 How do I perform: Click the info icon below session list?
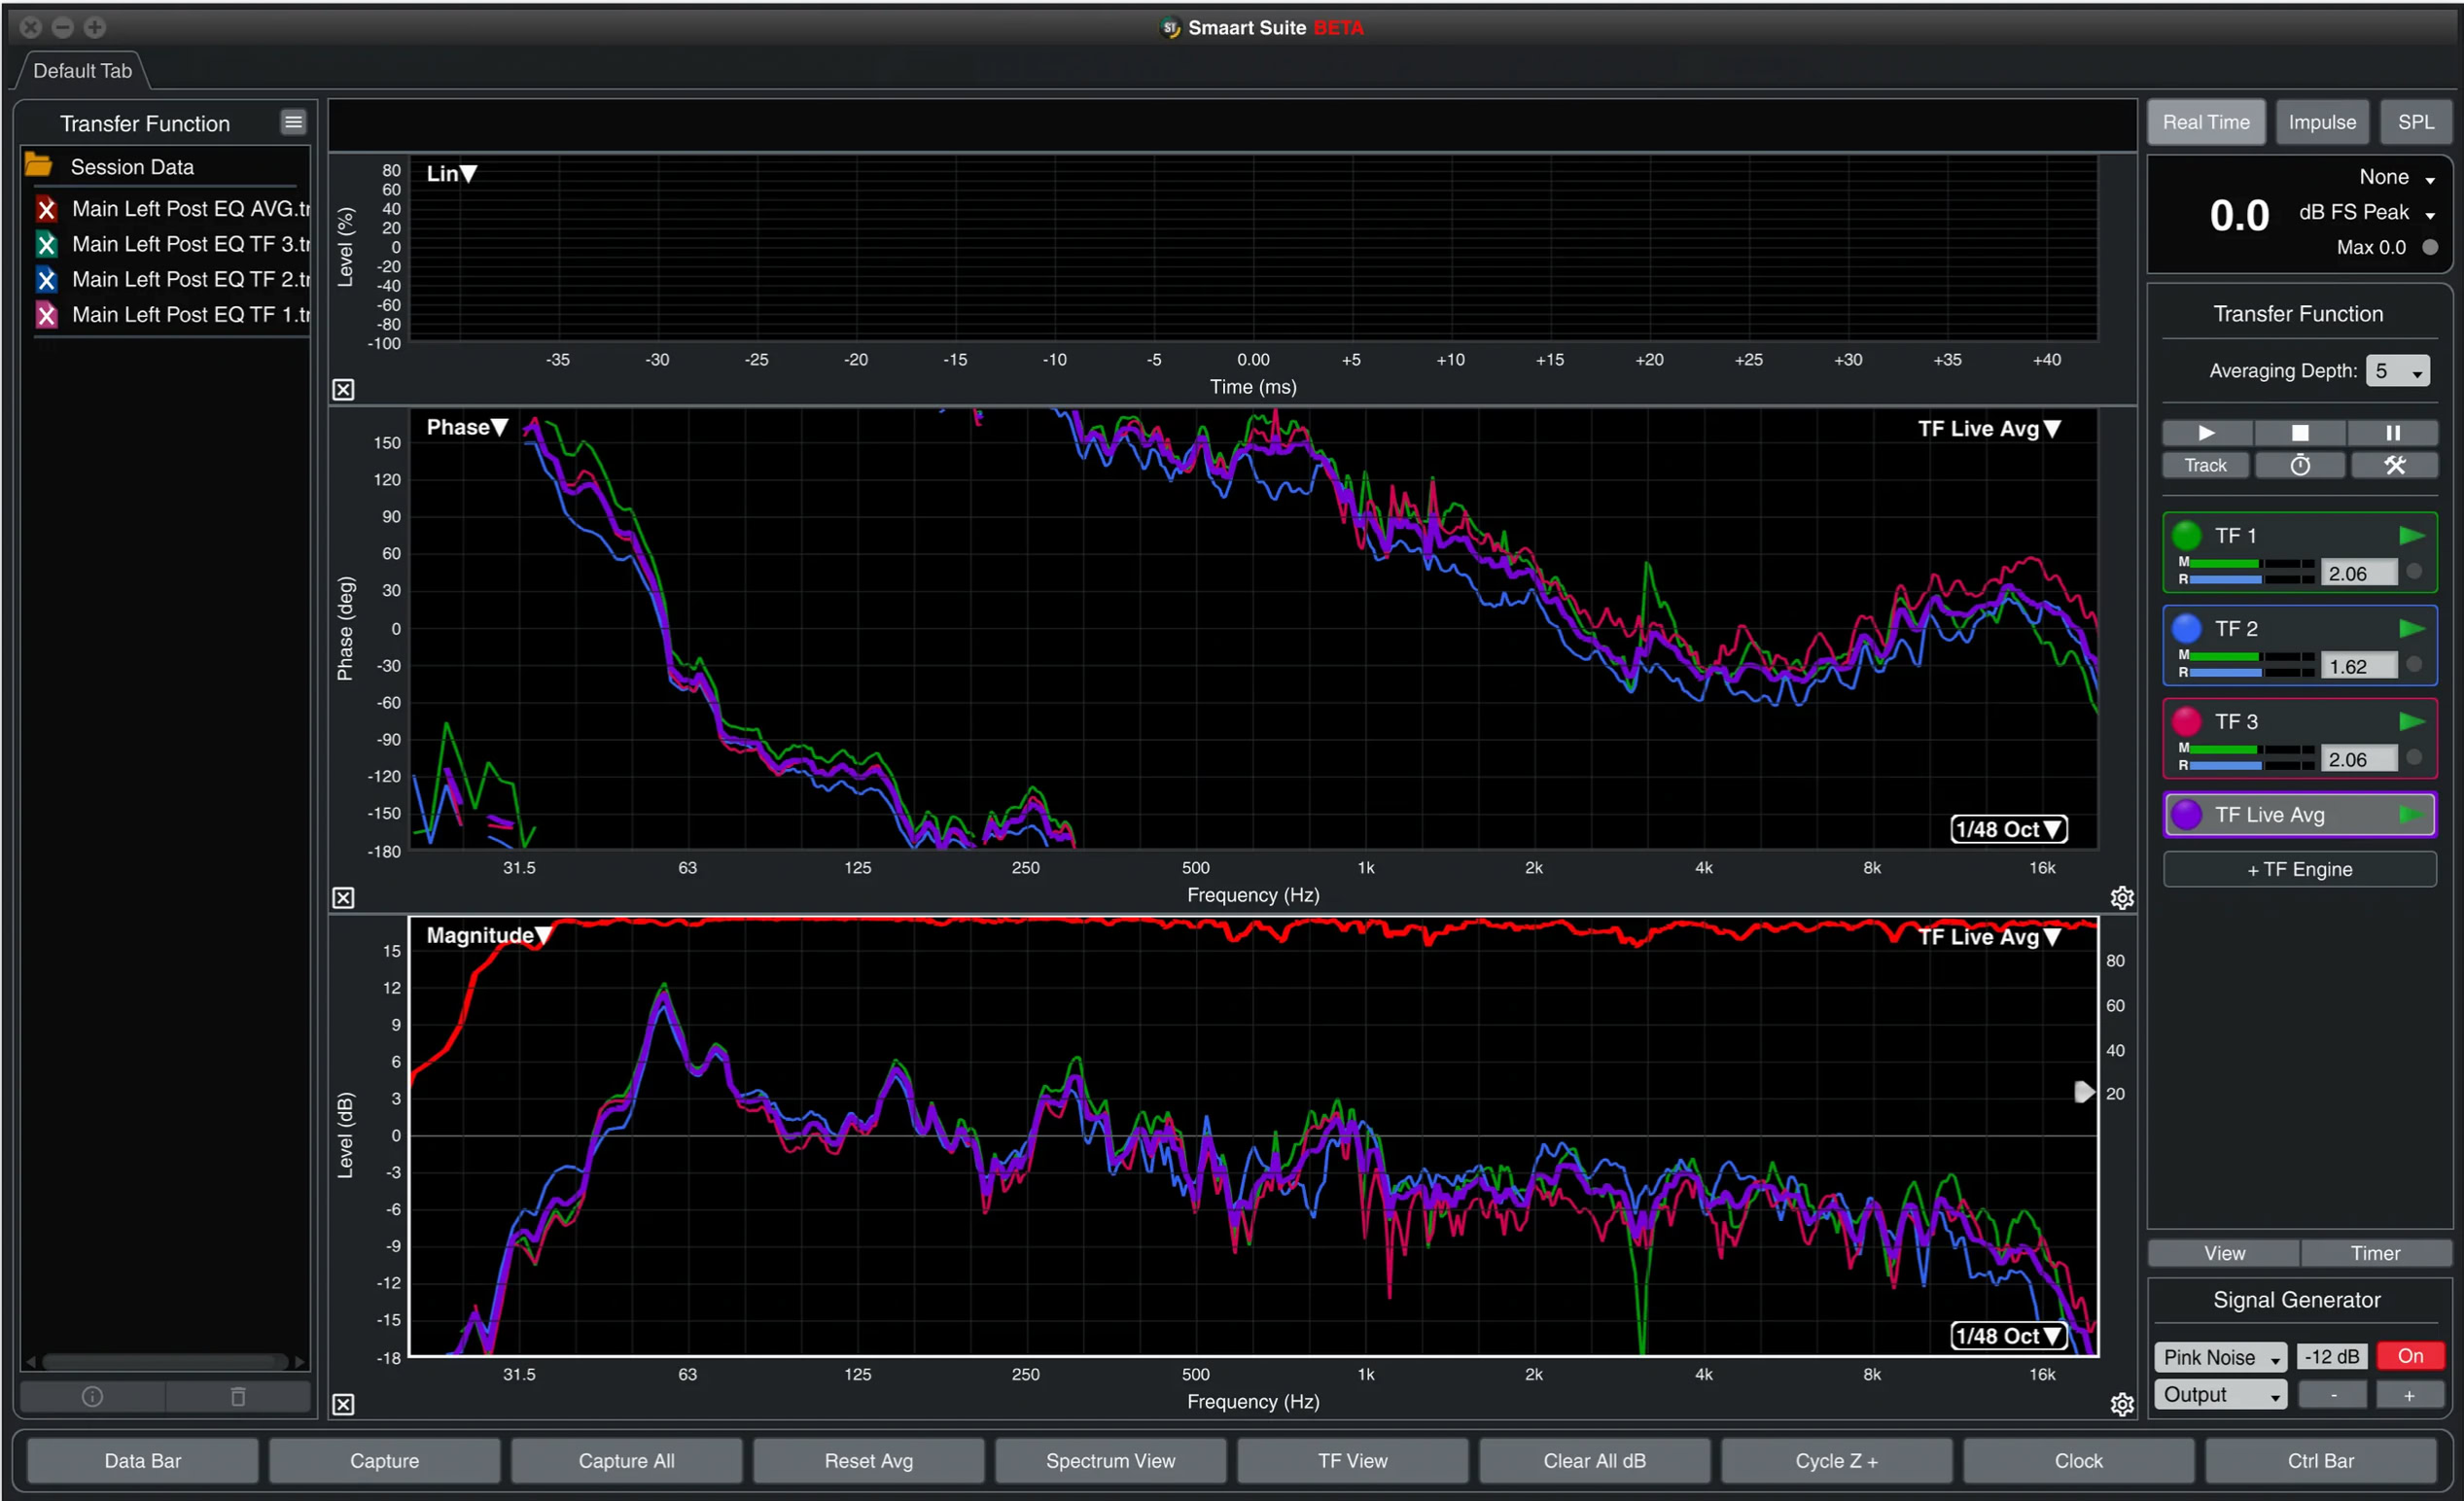92,1396
